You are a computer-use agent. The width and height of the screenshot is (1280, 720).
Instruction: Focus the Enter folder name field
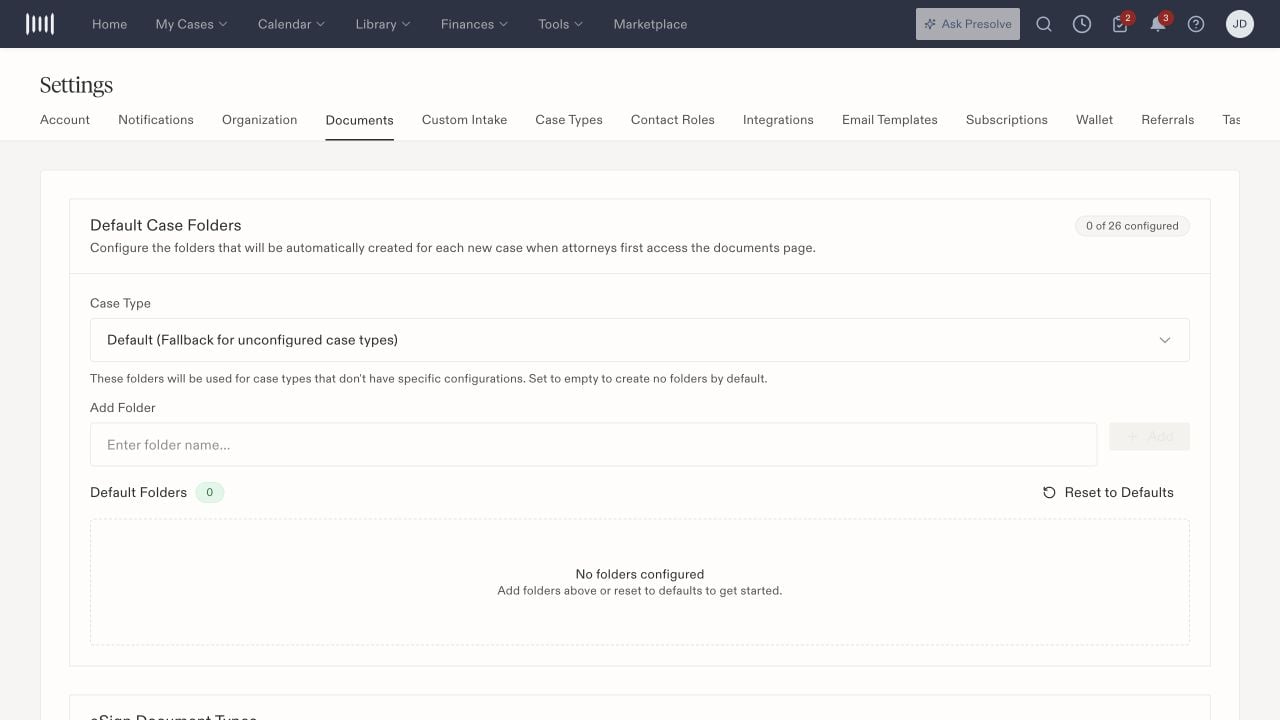click(x=593, y=445)
